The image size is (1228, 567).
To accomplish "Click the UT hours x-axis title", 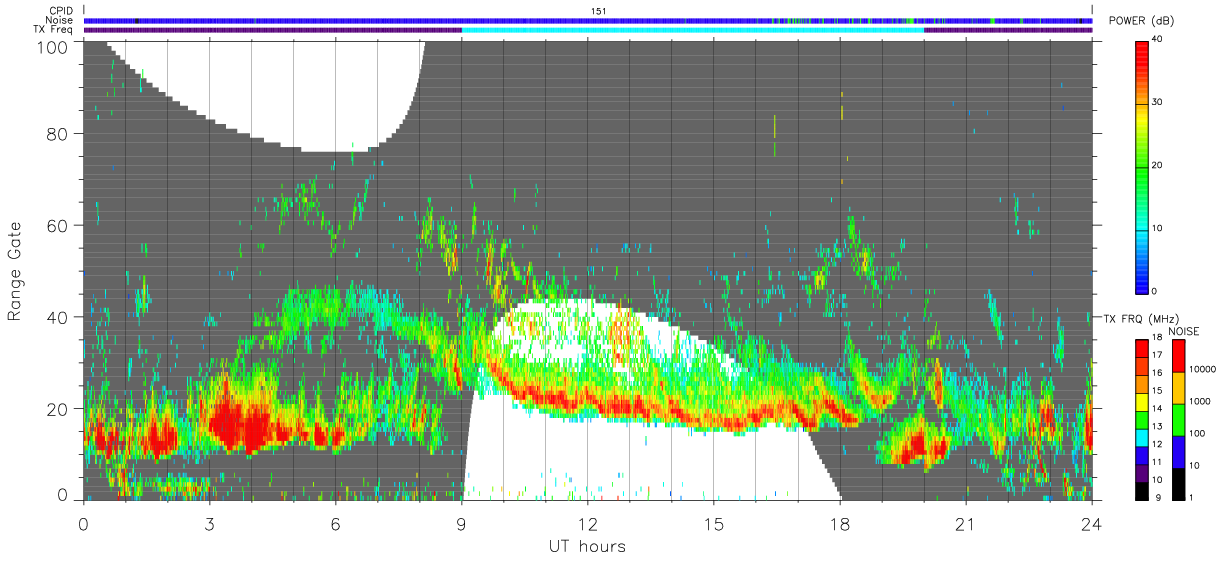I will point(587,546).
